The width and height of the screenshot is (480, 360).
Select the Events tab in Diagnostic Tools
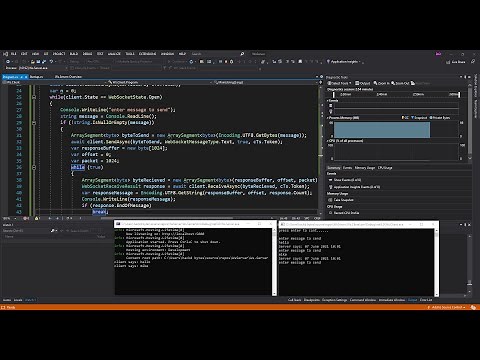pos(347,168)
